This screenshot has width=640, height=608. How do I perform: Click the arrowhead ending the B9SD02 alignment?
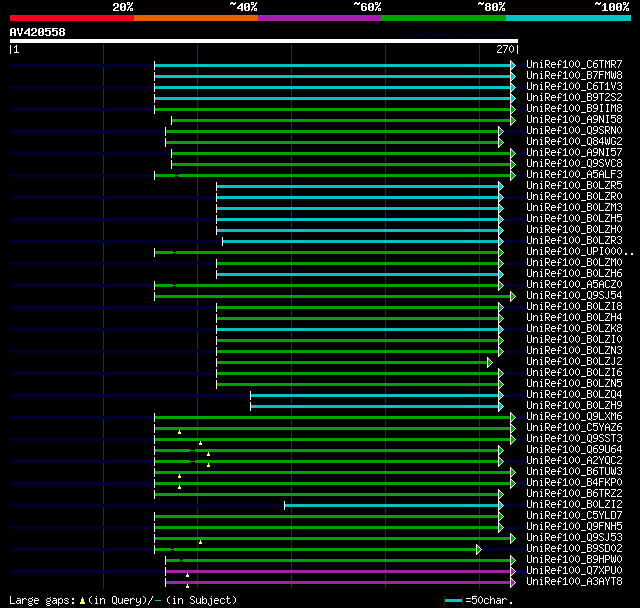click(479, 550)
